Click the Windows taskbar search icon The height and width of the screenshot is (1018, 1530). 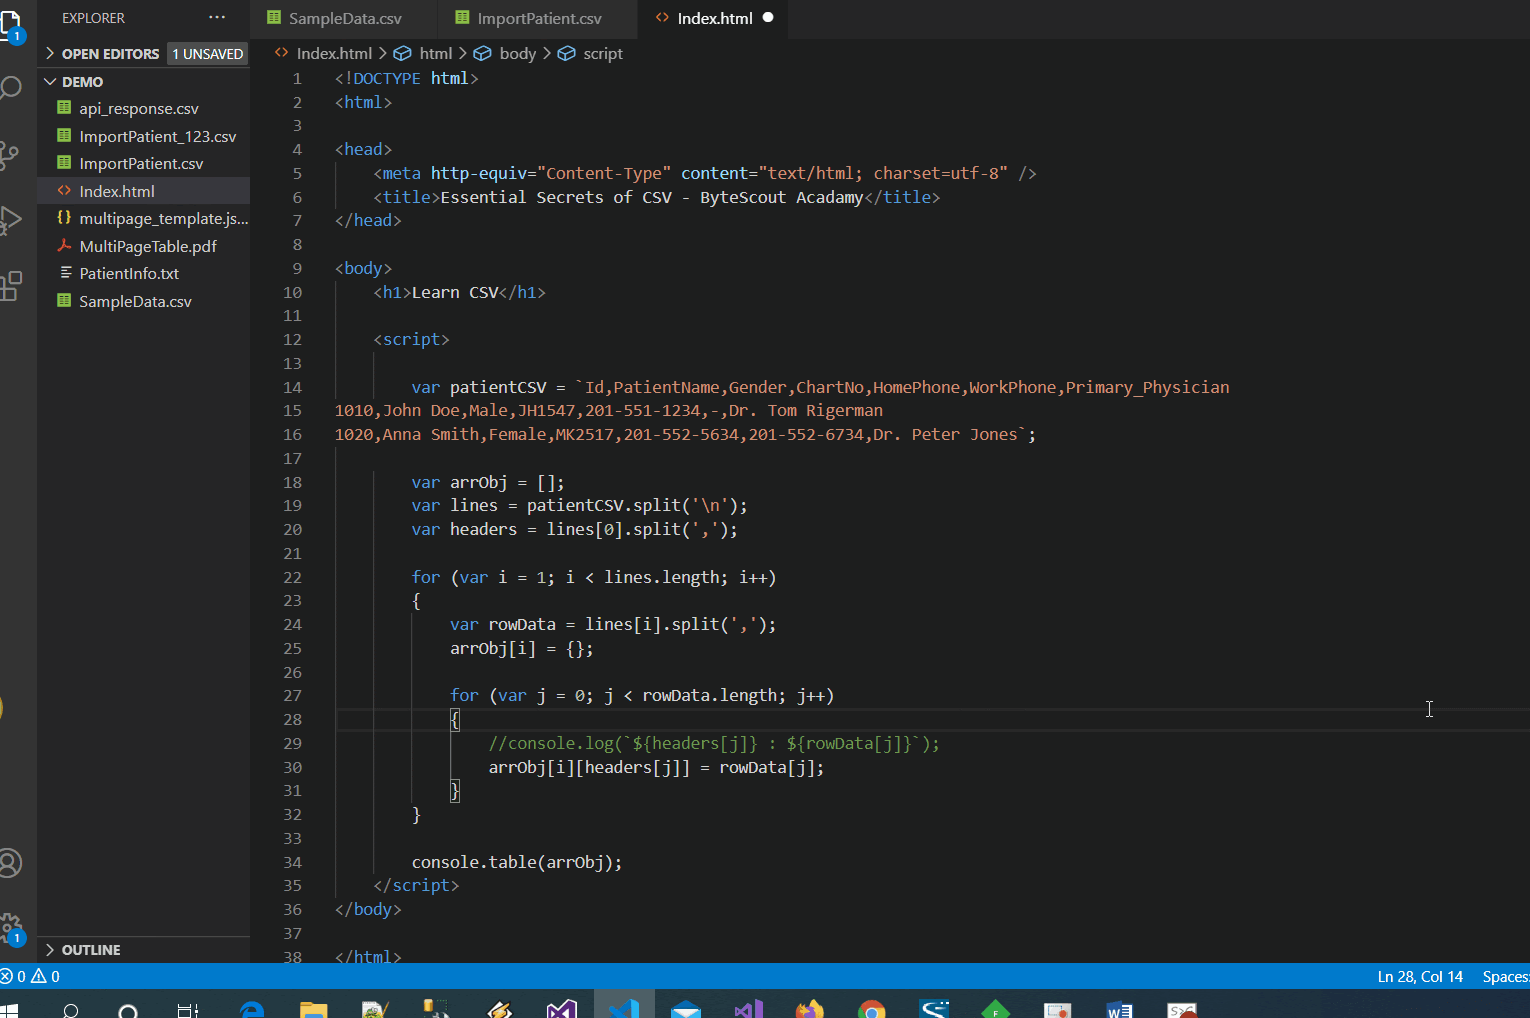[x=71, y=1011]
